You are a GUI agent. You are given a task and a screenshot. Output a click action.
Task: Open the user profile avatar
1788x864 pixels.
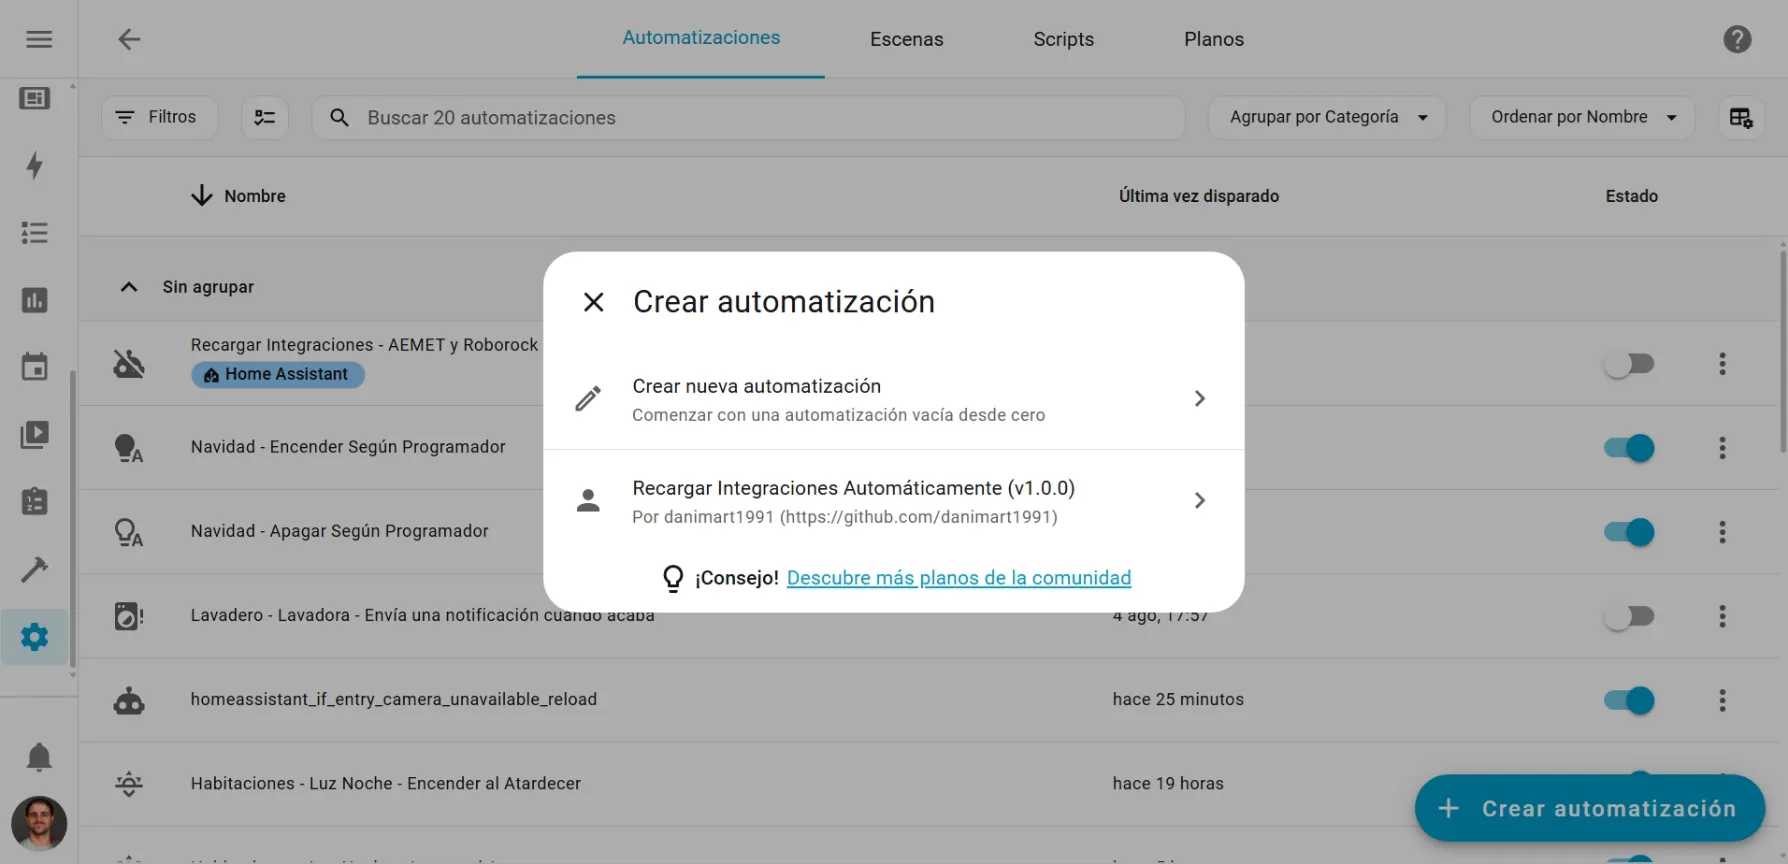(39, 823)
